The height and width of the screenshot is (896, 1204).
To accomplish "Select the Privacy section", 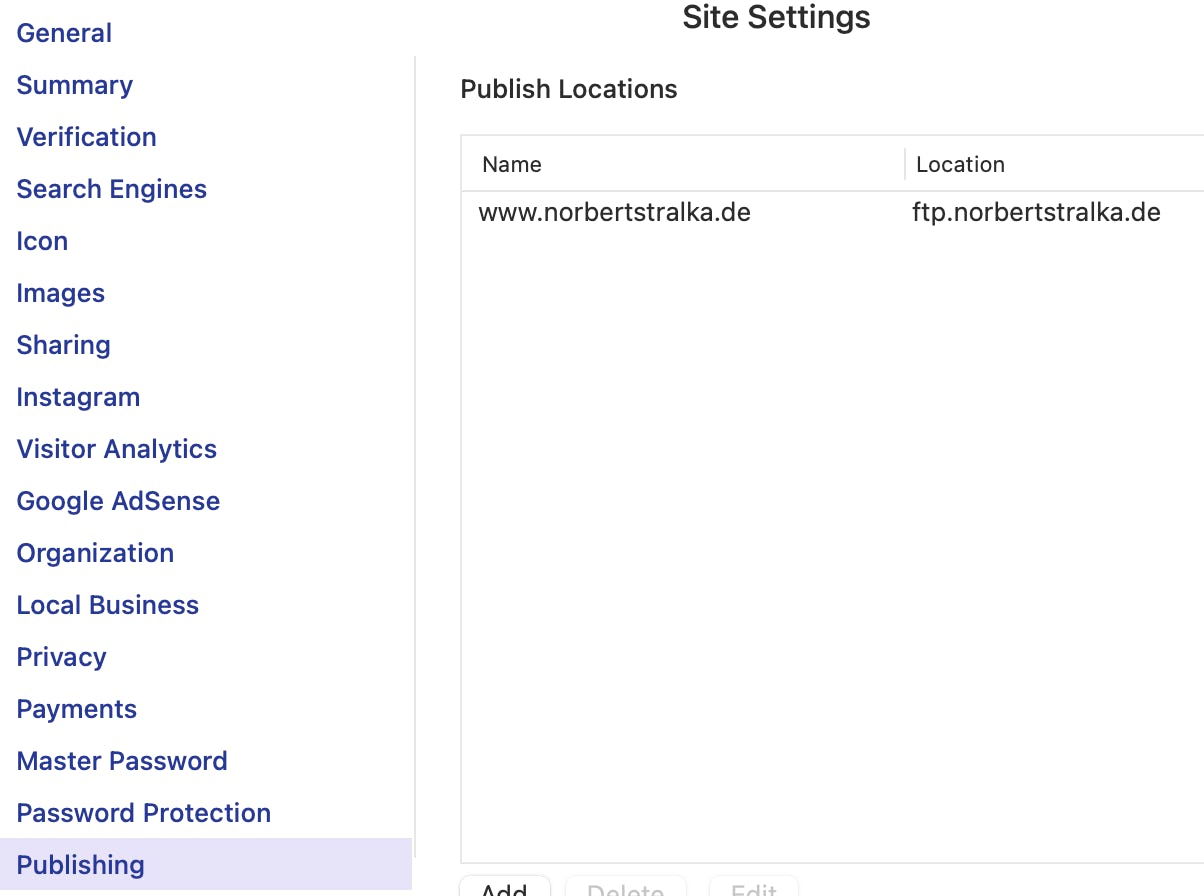I will tap(62, 657).
